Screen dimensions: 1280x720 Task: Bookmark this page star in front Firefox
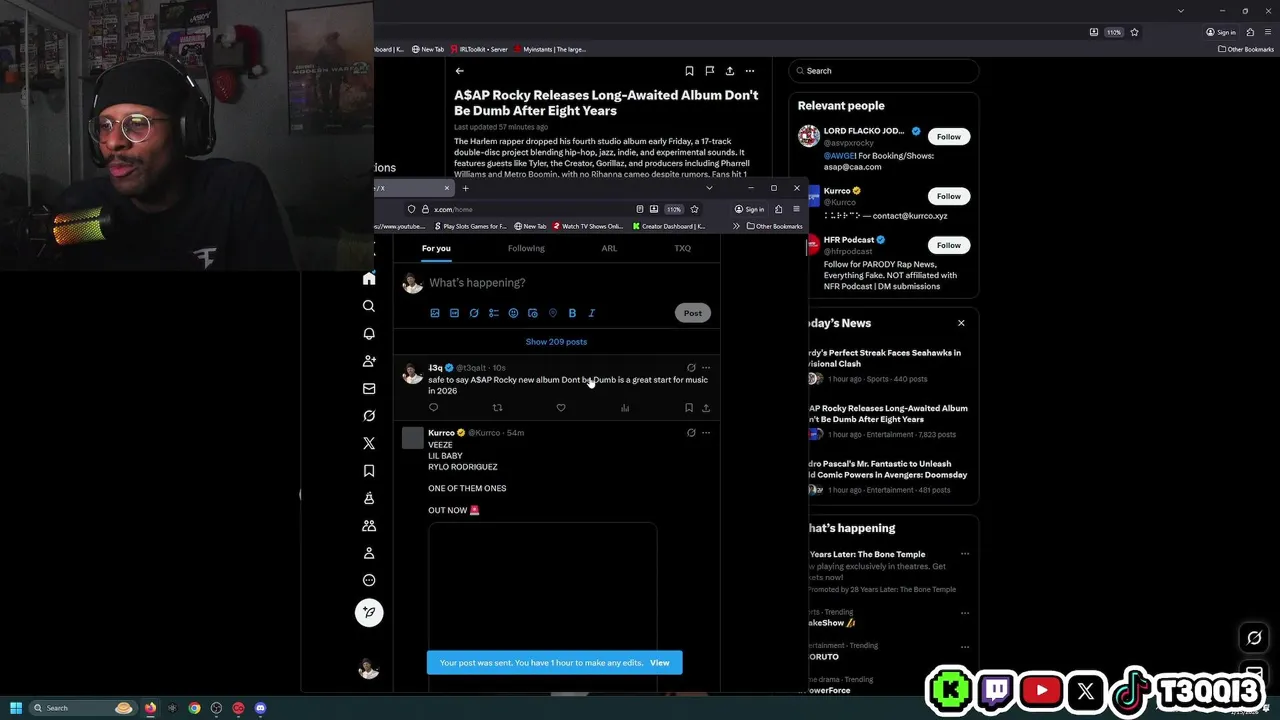click(x=694, y=209)
